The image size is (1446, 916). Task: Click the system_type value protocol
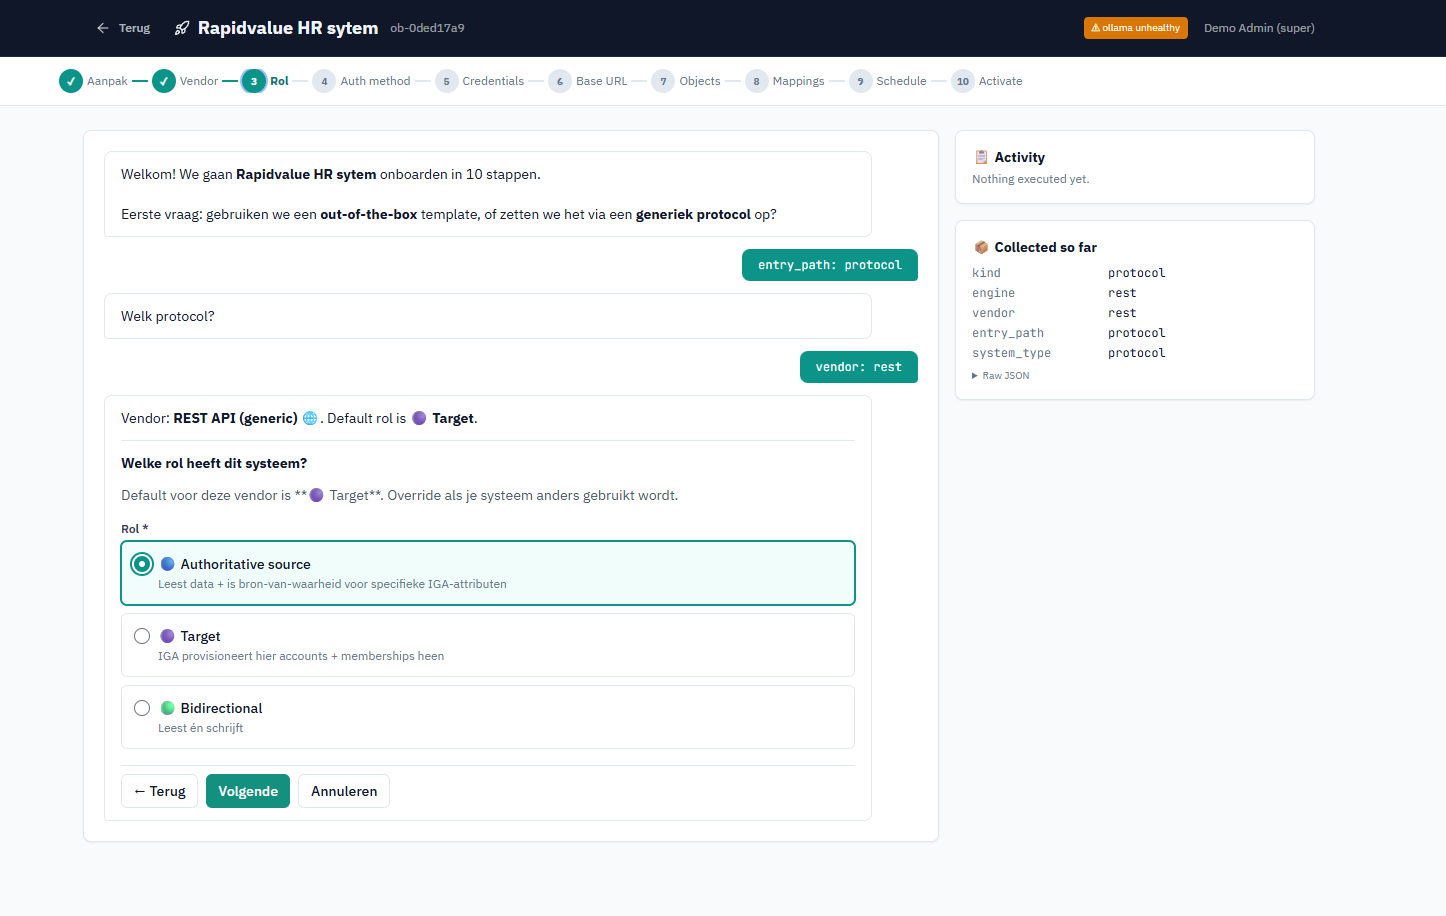[x=1137, y=353]
